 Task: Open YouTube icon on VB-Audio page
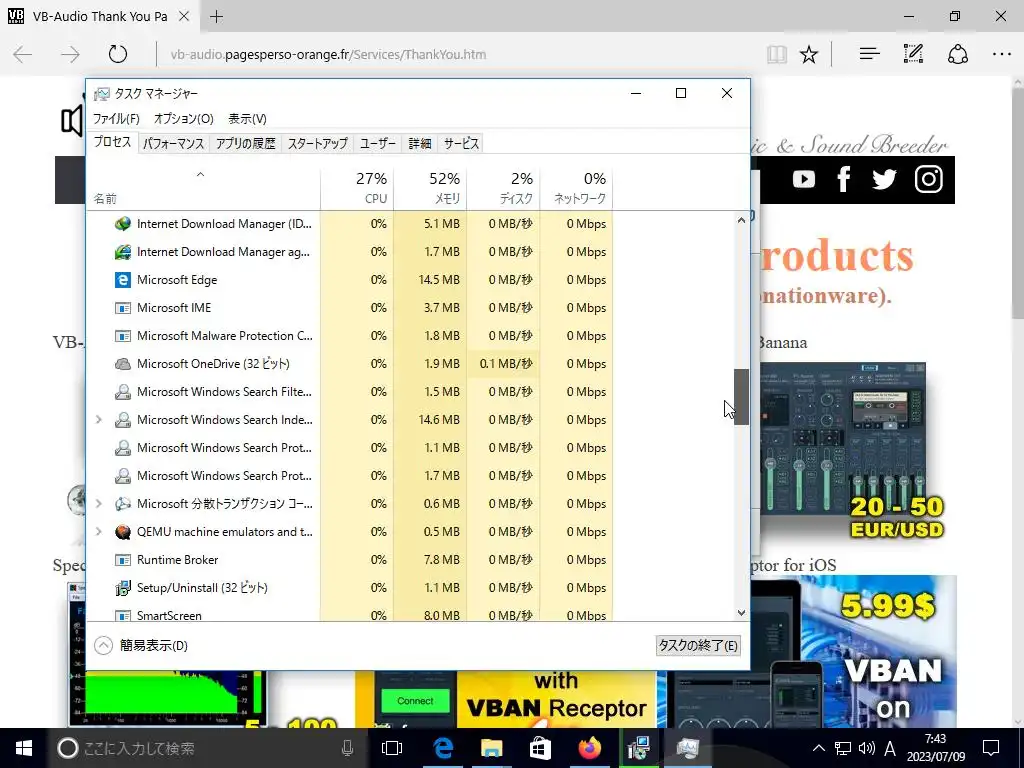click(x=804, y=179)
